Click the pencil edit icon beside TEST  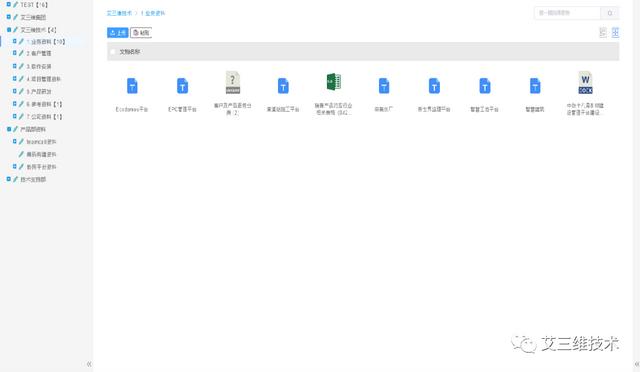16,4
